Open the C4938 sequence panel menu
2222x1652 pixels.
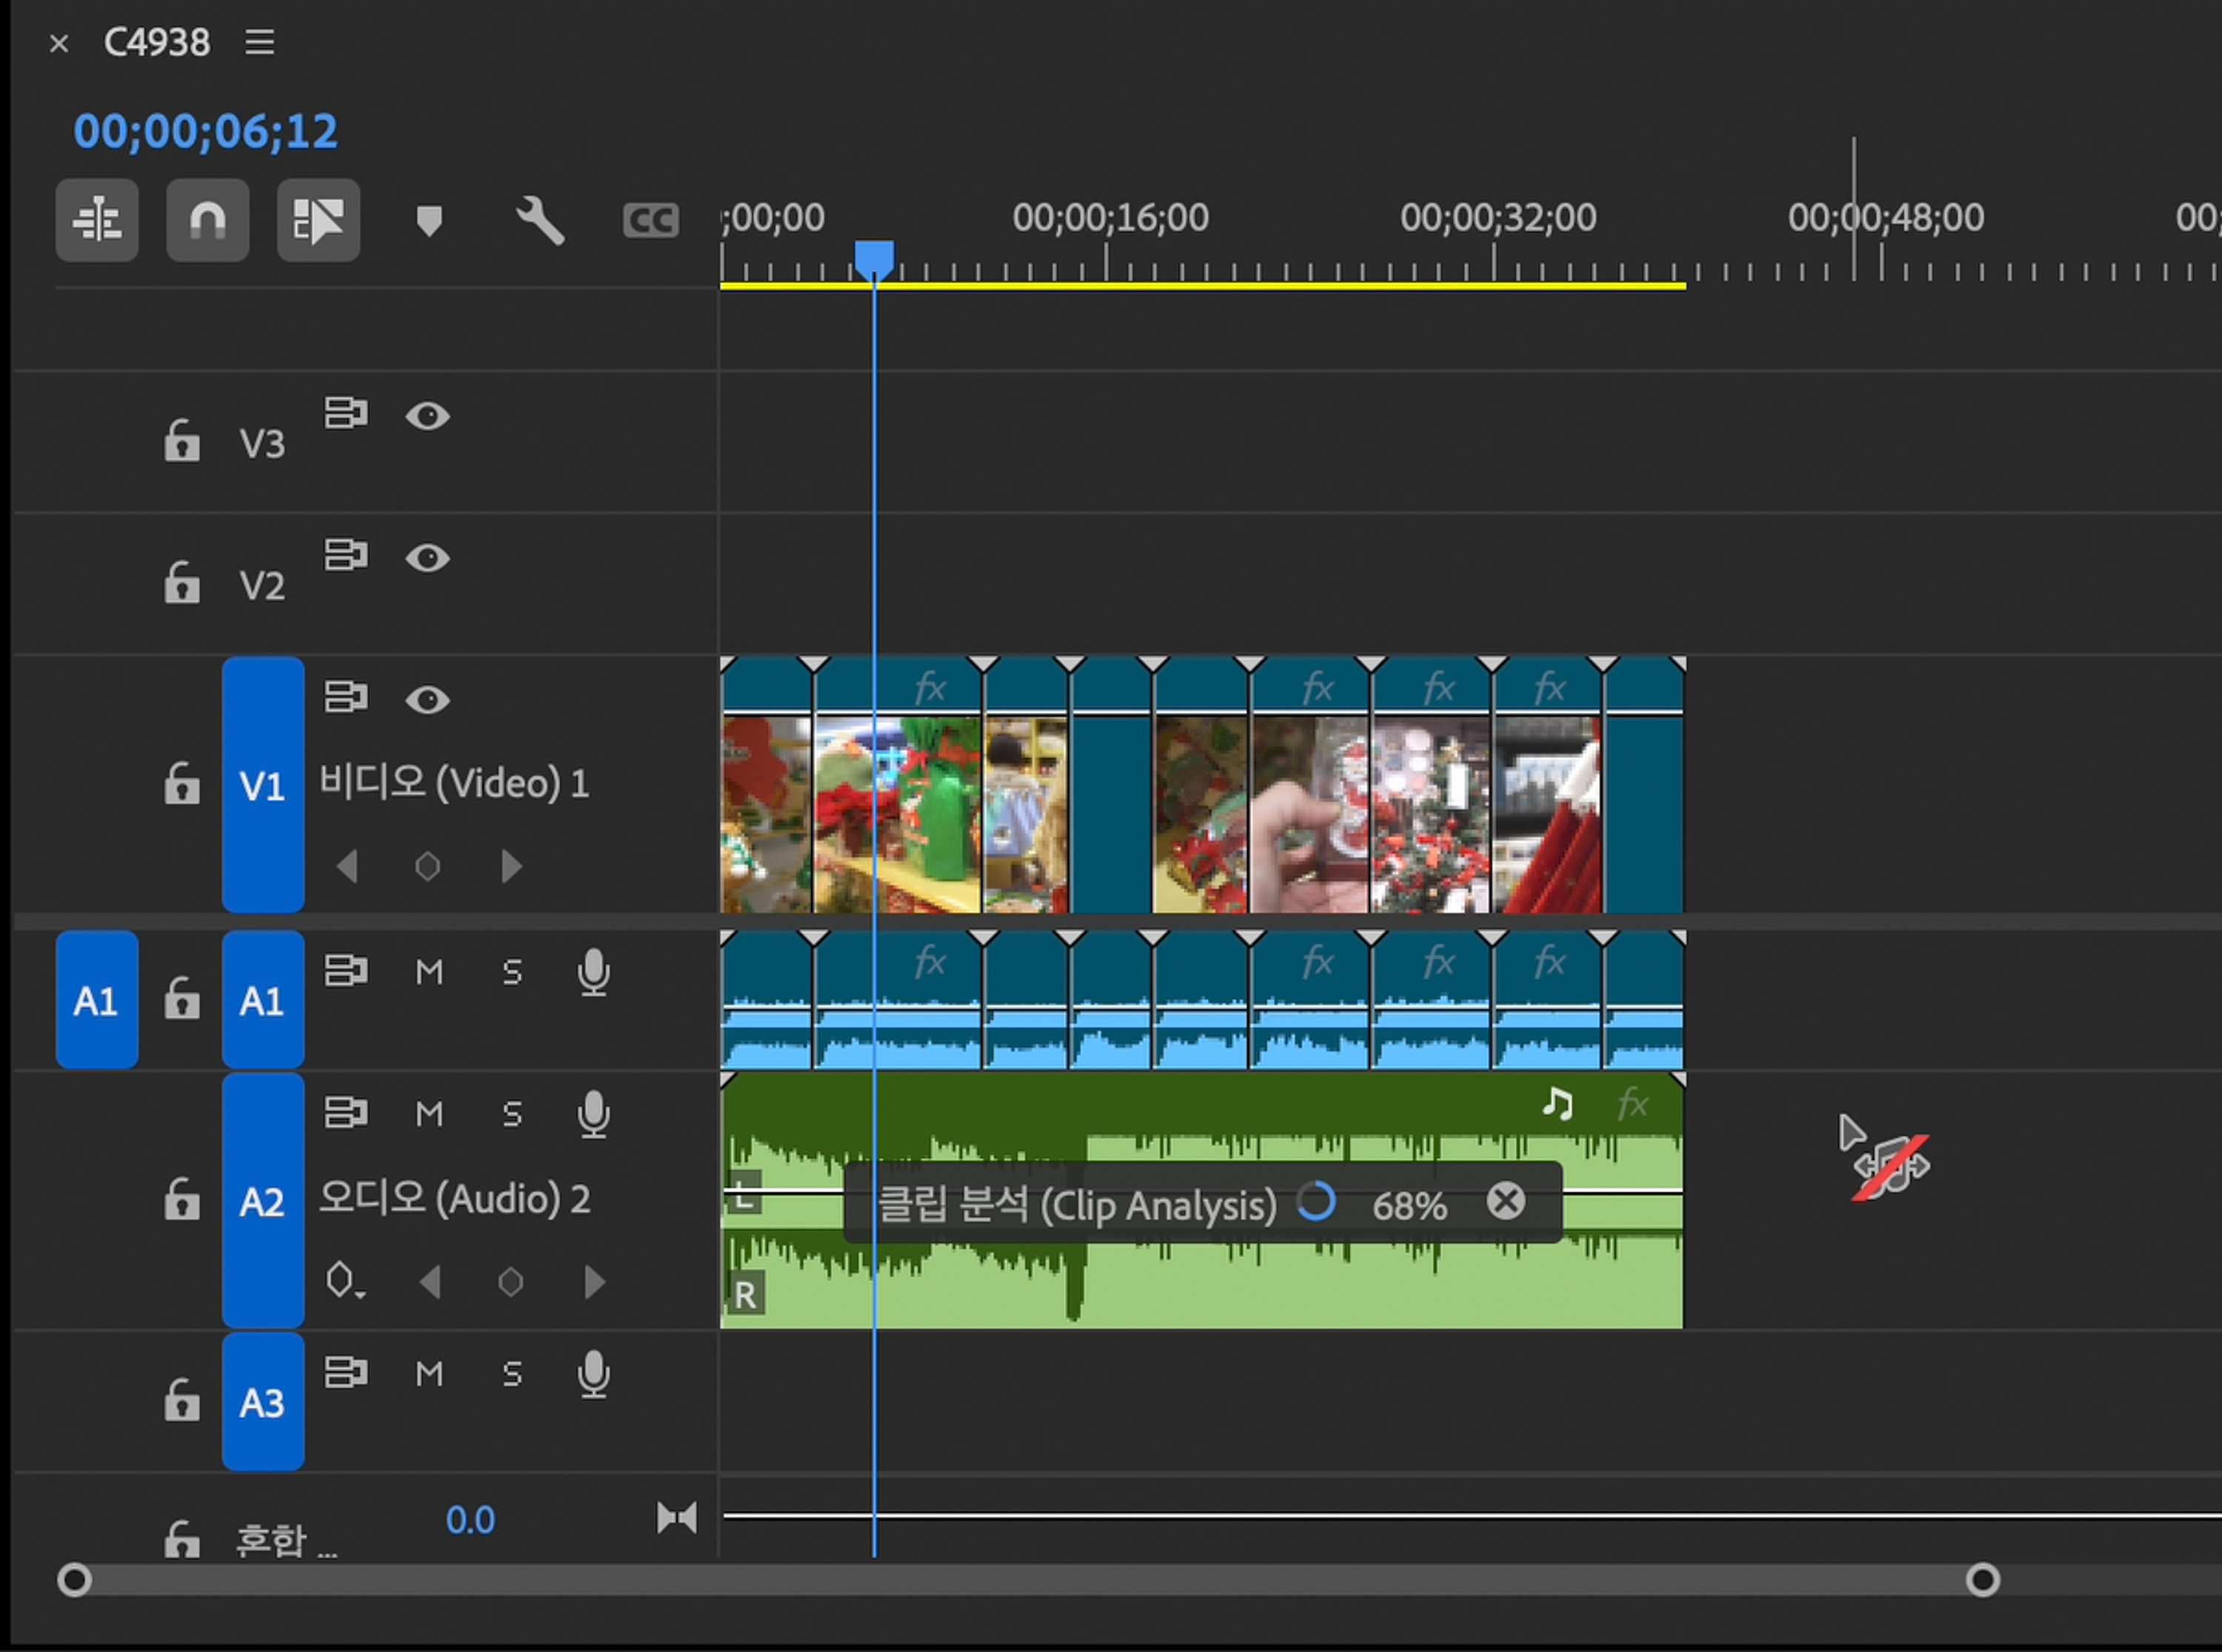260,42
